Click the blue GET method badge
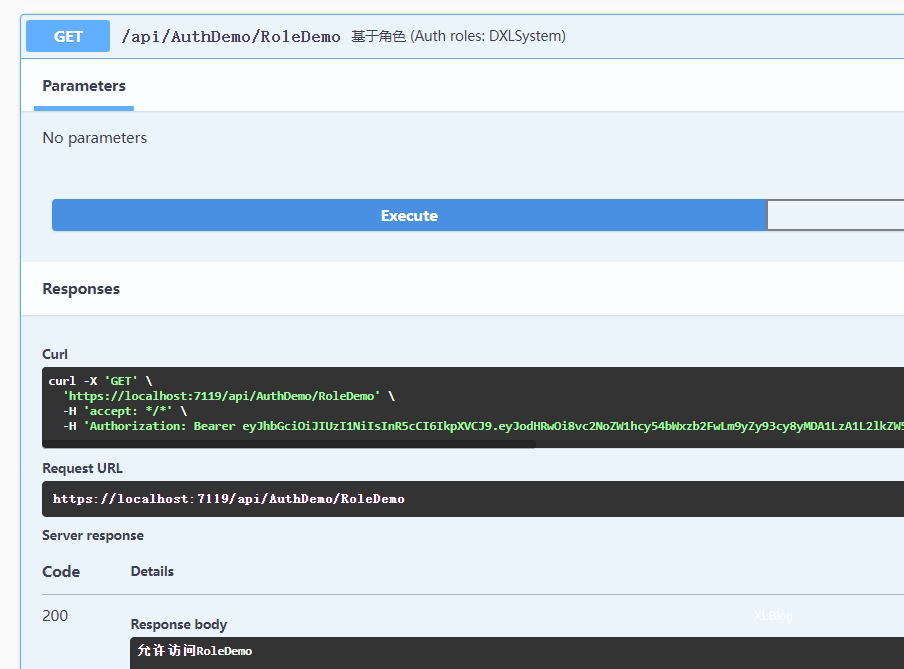The width and height of the screenshot is (904, 669). tap(68, 37)
